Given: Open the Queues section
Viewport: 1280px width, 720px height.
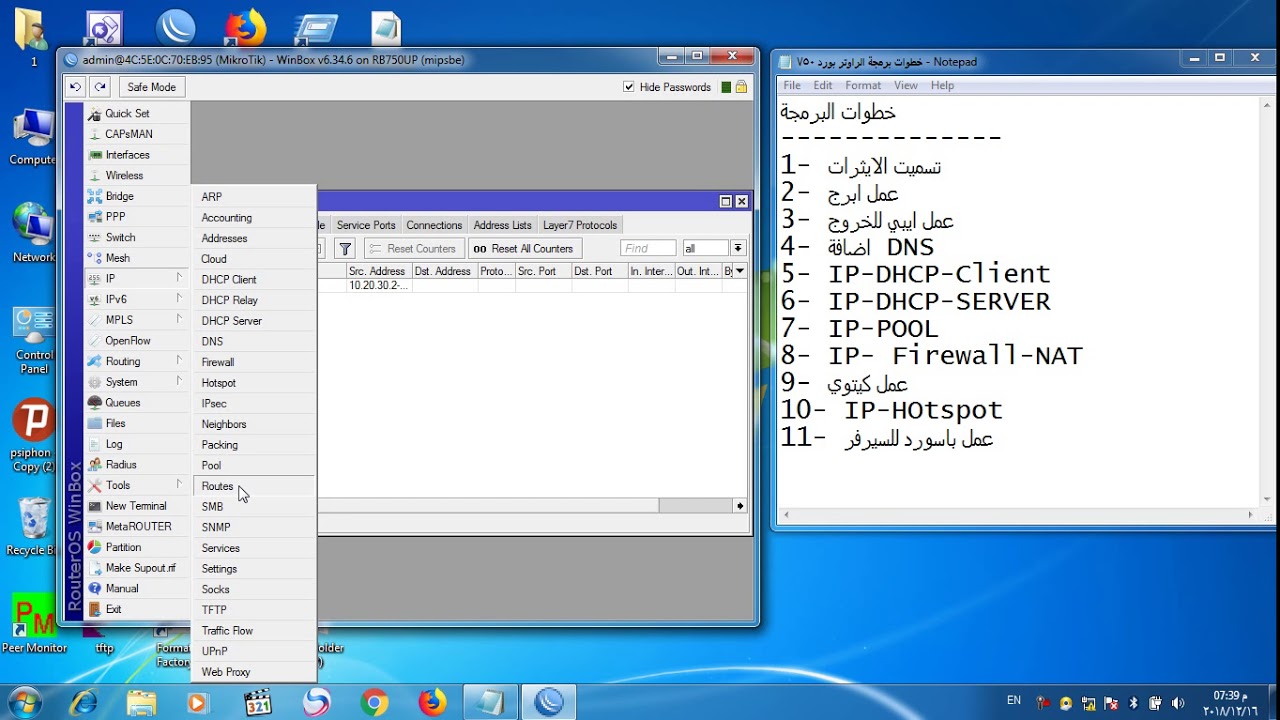Looking at the screenshot, I should click(123, 403).
